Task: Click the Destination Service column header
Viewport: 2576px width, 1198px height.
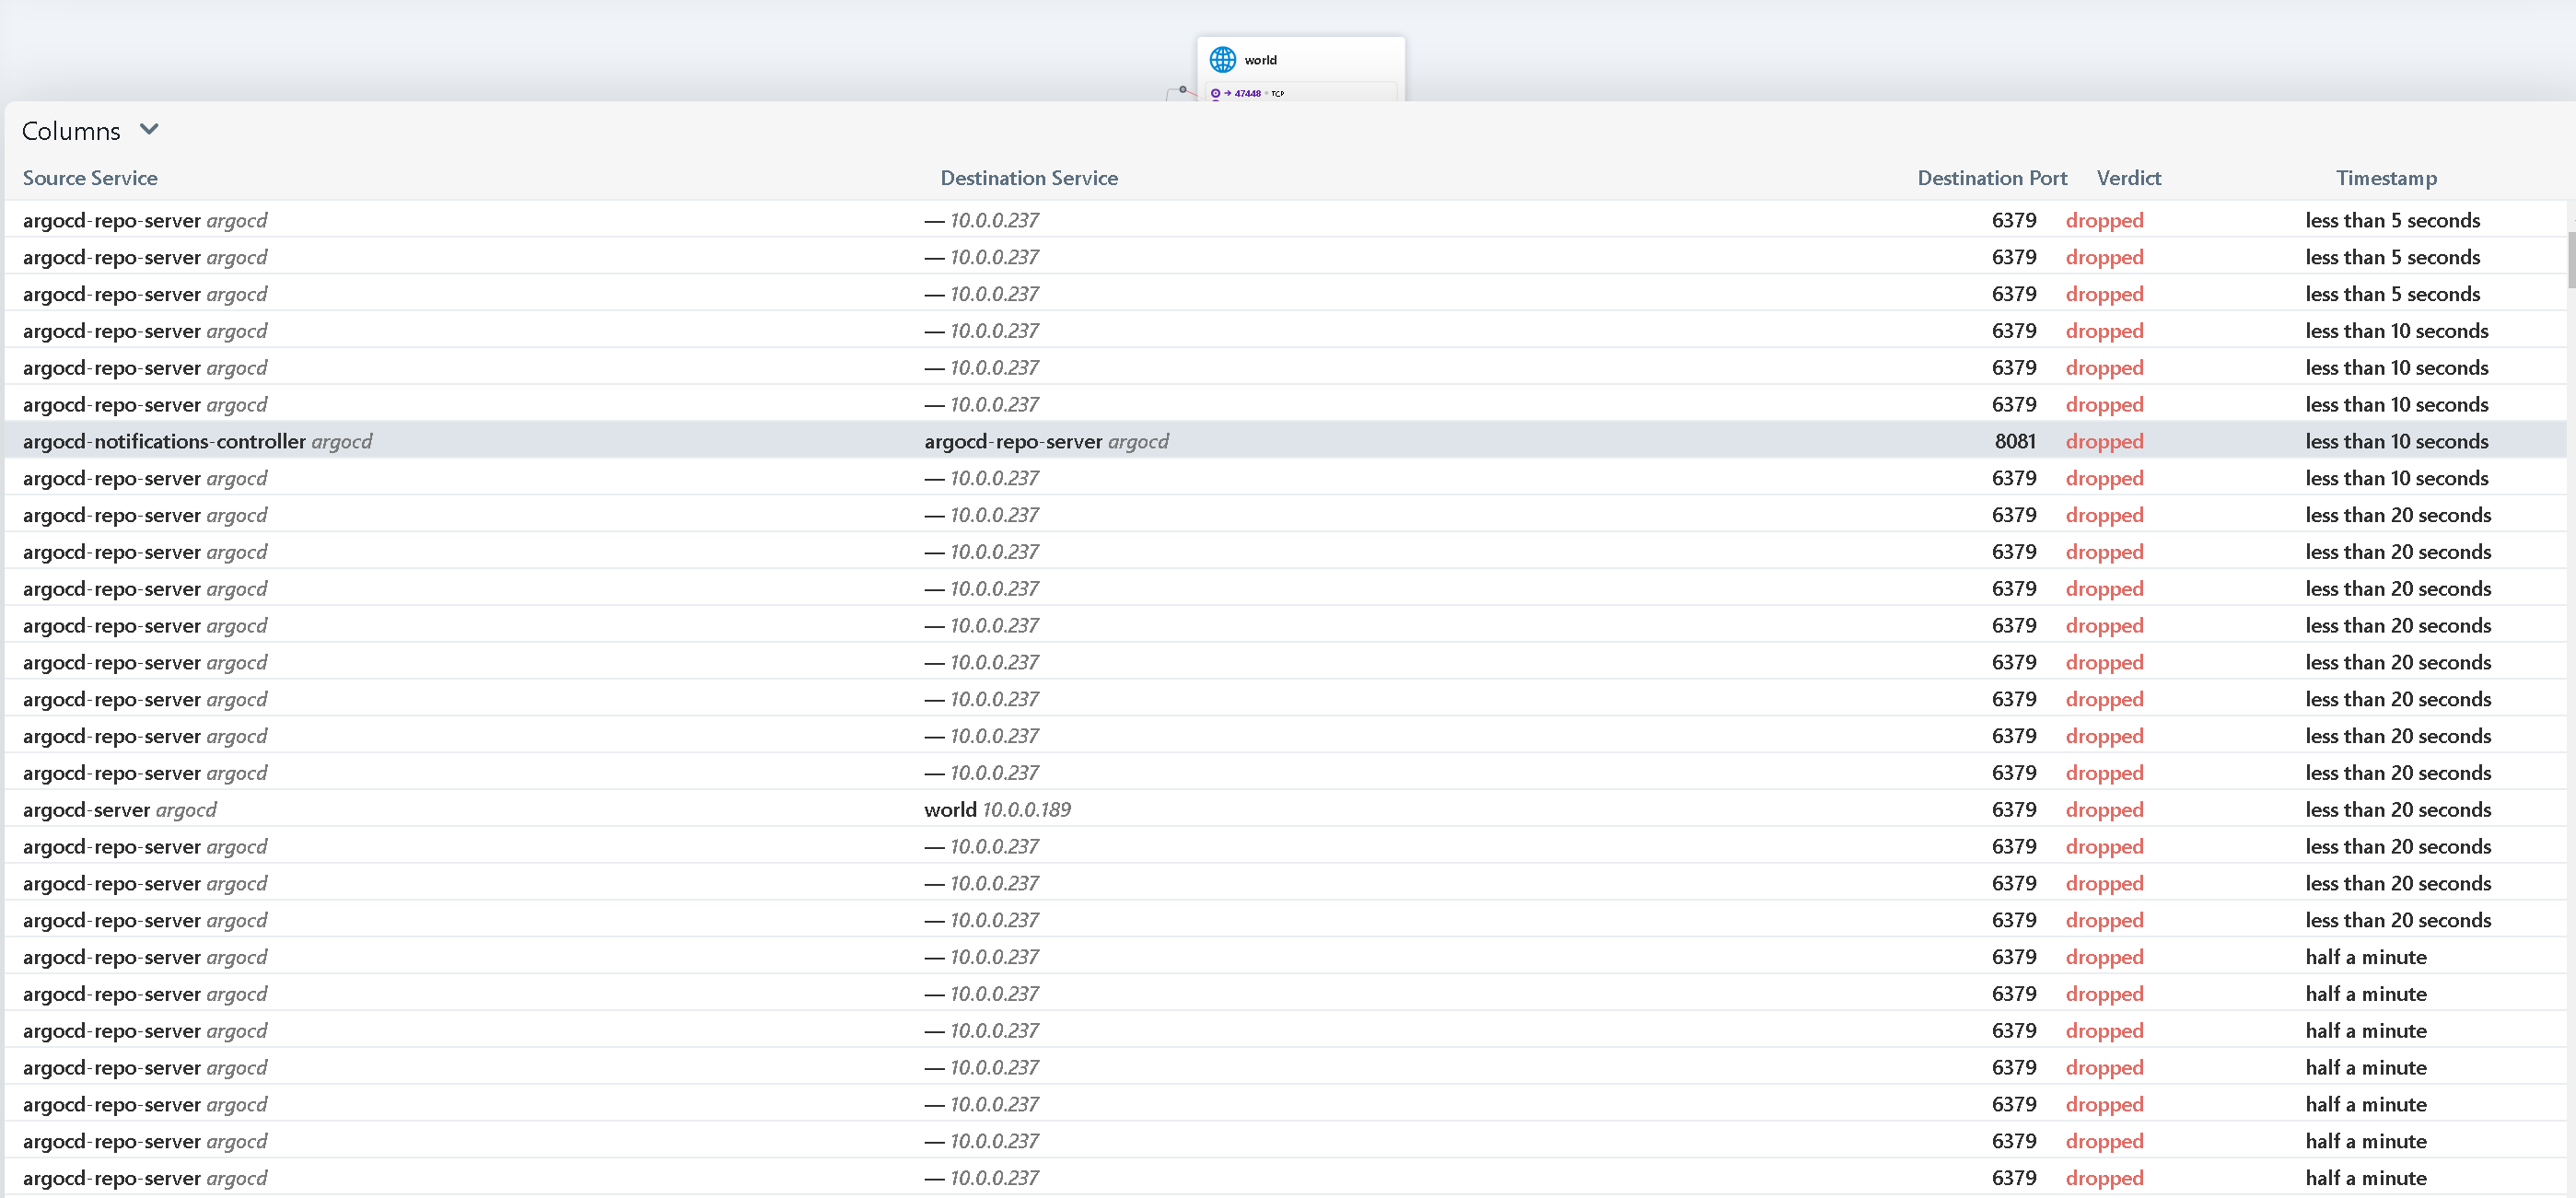Action: point(1028,178)
